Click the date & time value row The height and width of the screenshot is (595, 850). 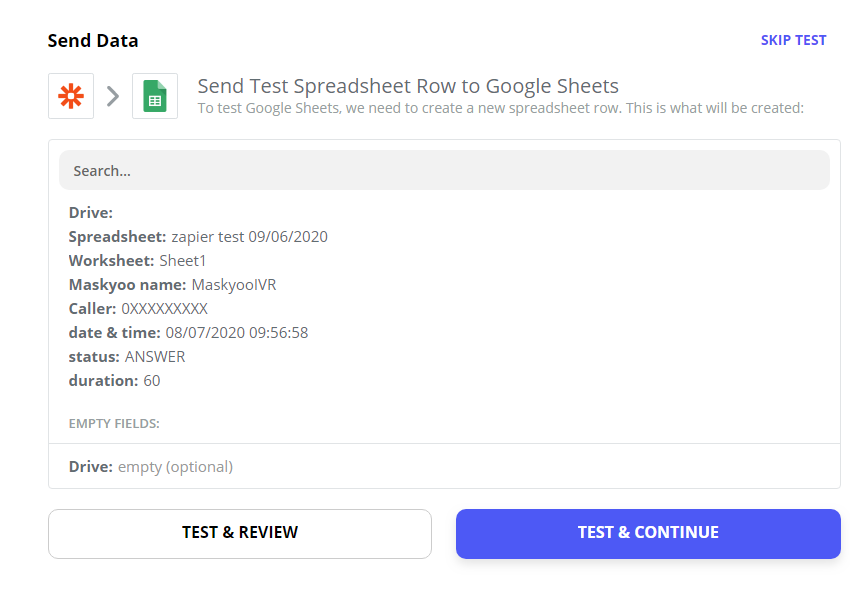(x=188, y=332)
